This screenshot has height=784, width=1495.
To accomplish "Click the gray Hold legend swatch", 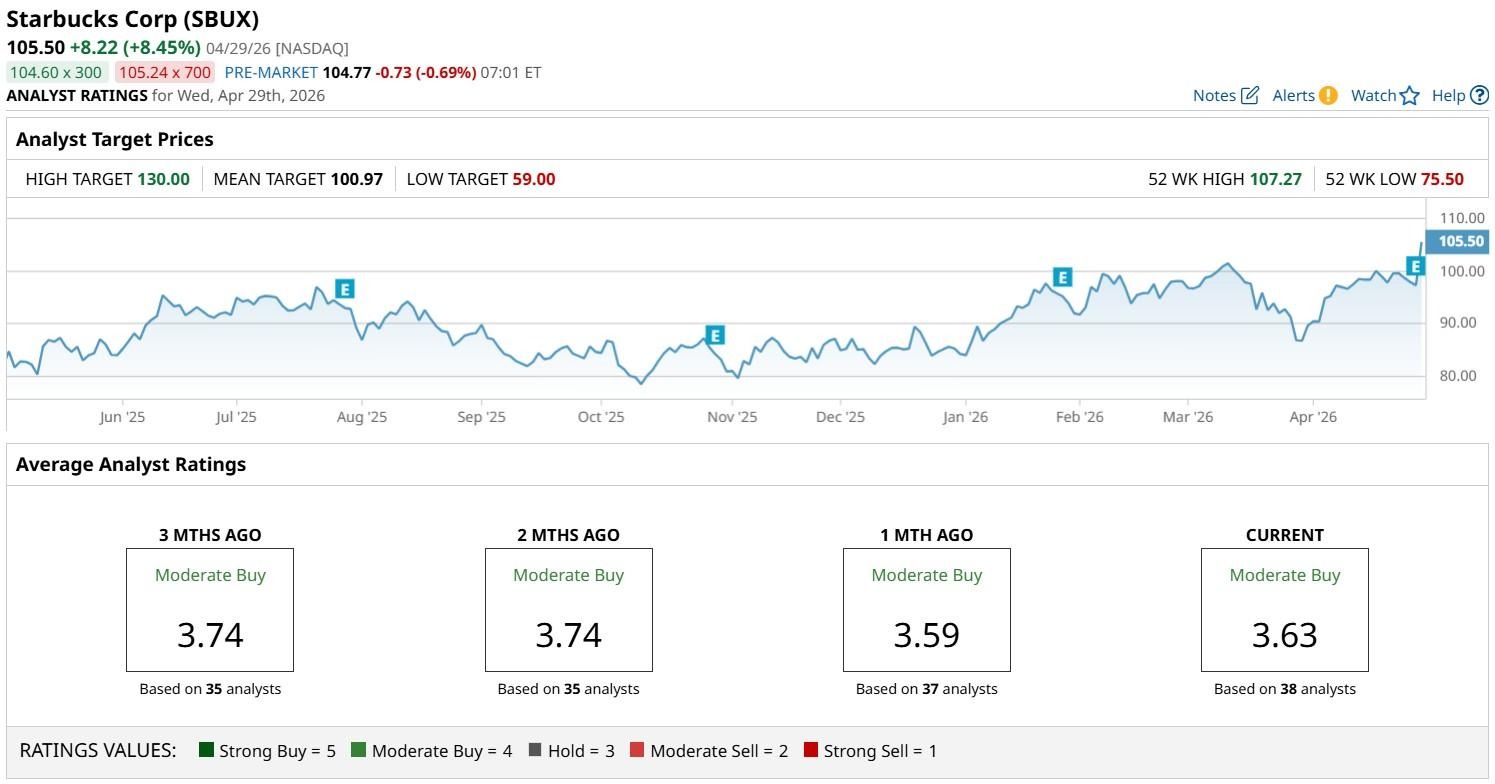I will [x=535, y=750].
